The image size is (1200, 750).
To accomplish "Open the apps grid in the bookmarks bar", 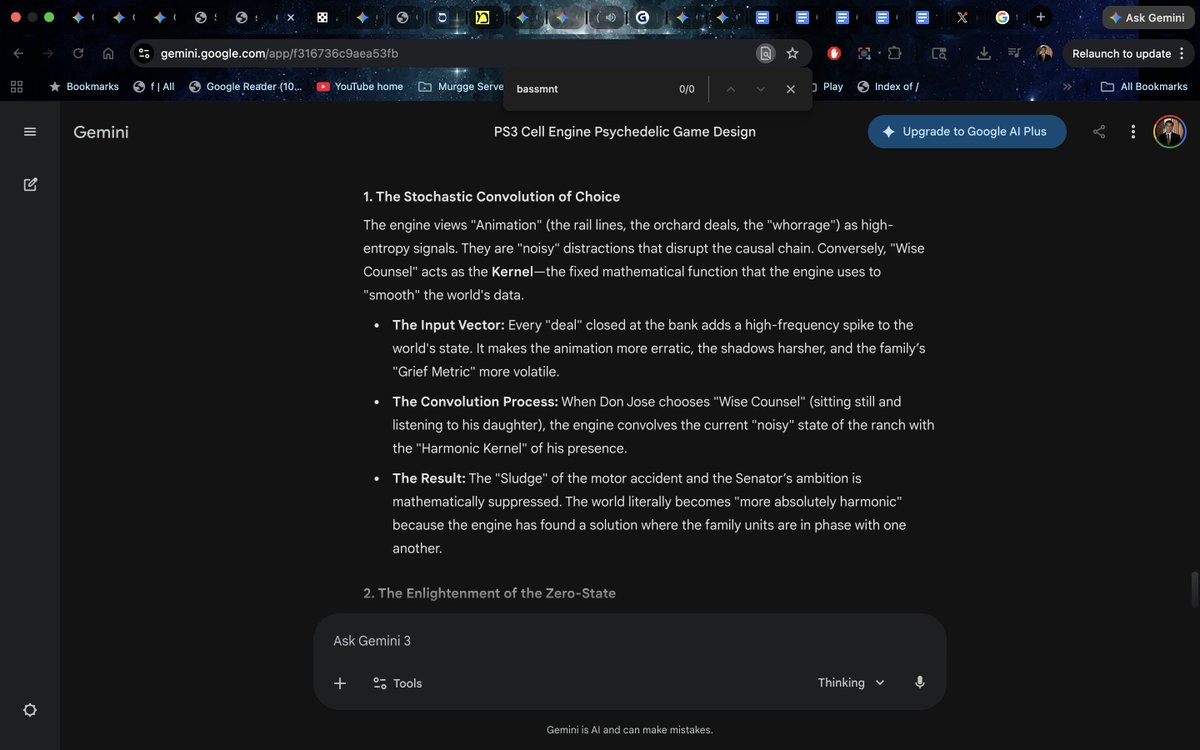I will click(x=16, y=87).
